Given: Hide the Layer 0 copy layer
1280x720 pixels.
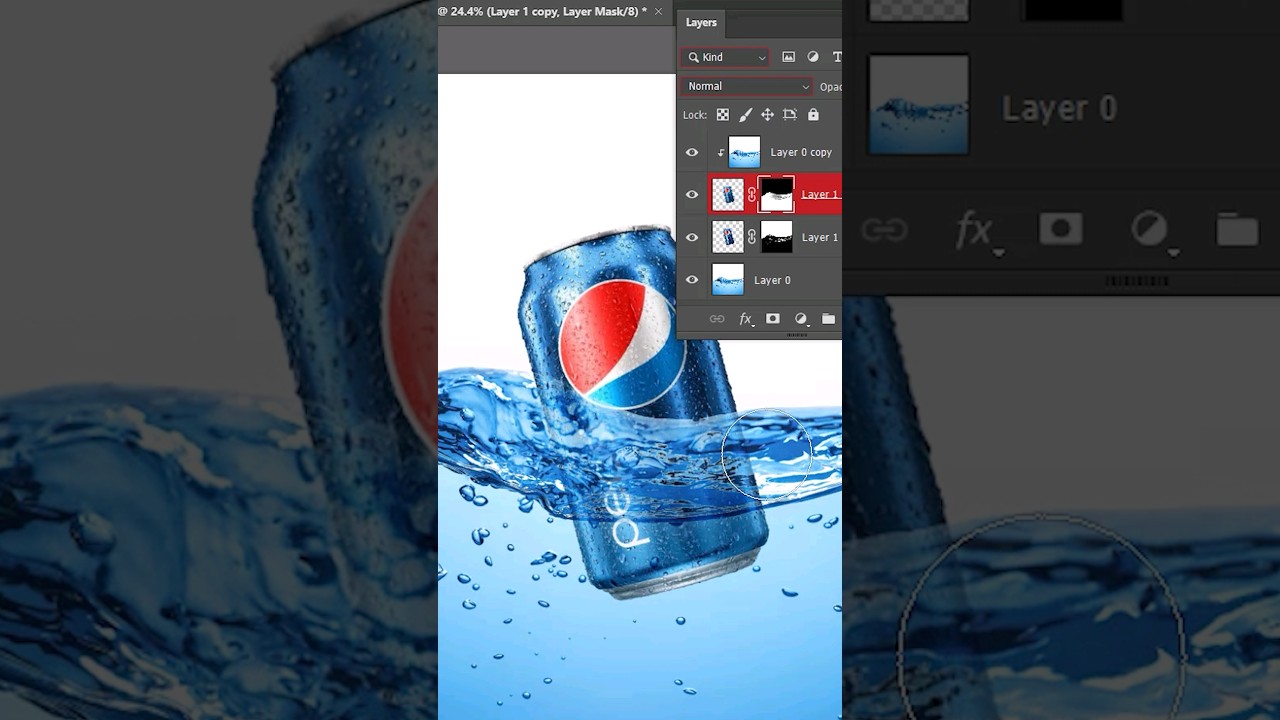Looking at the screenshot, I should [692, 152].
